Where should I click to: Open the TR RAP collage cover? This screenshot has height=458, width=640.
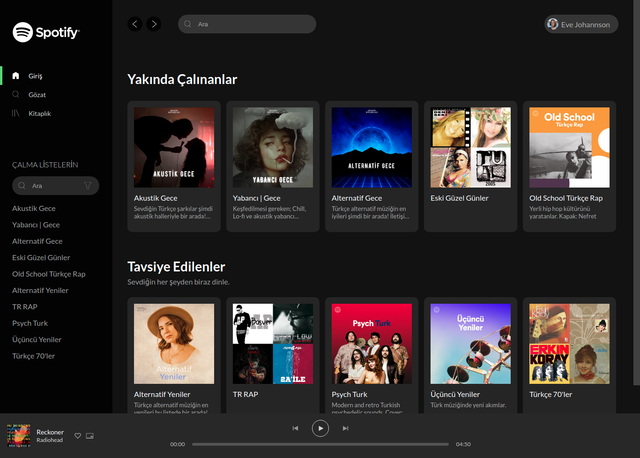[x=273, y=344]
